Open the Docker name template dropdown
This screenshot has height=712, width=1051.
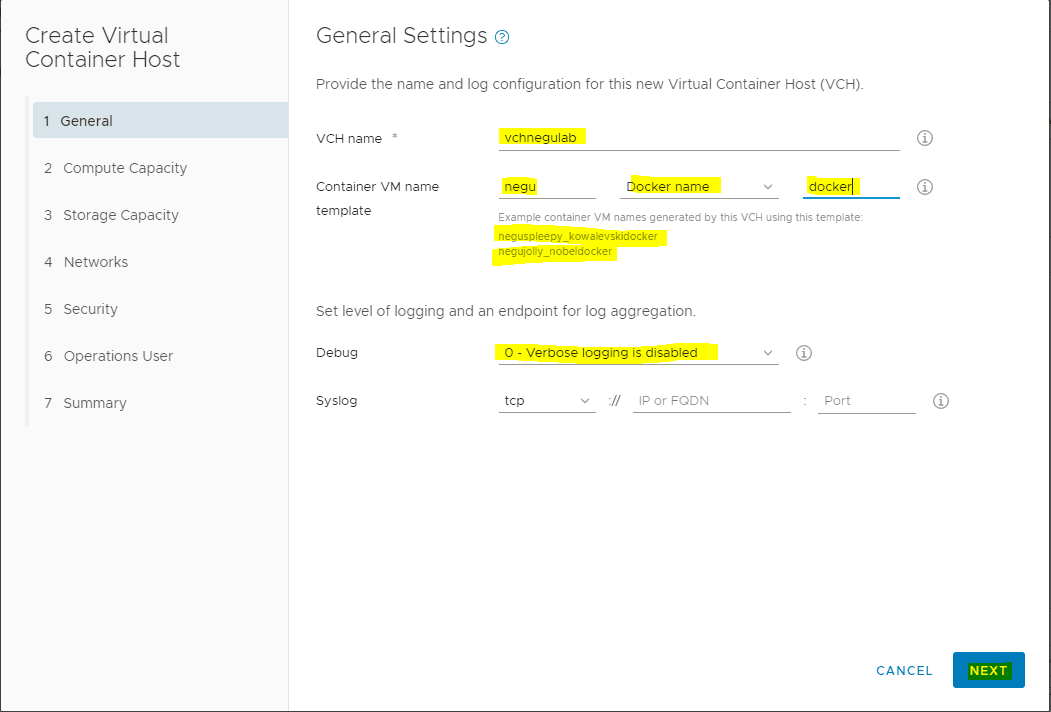pyautogui.click(x=698, y=187)
